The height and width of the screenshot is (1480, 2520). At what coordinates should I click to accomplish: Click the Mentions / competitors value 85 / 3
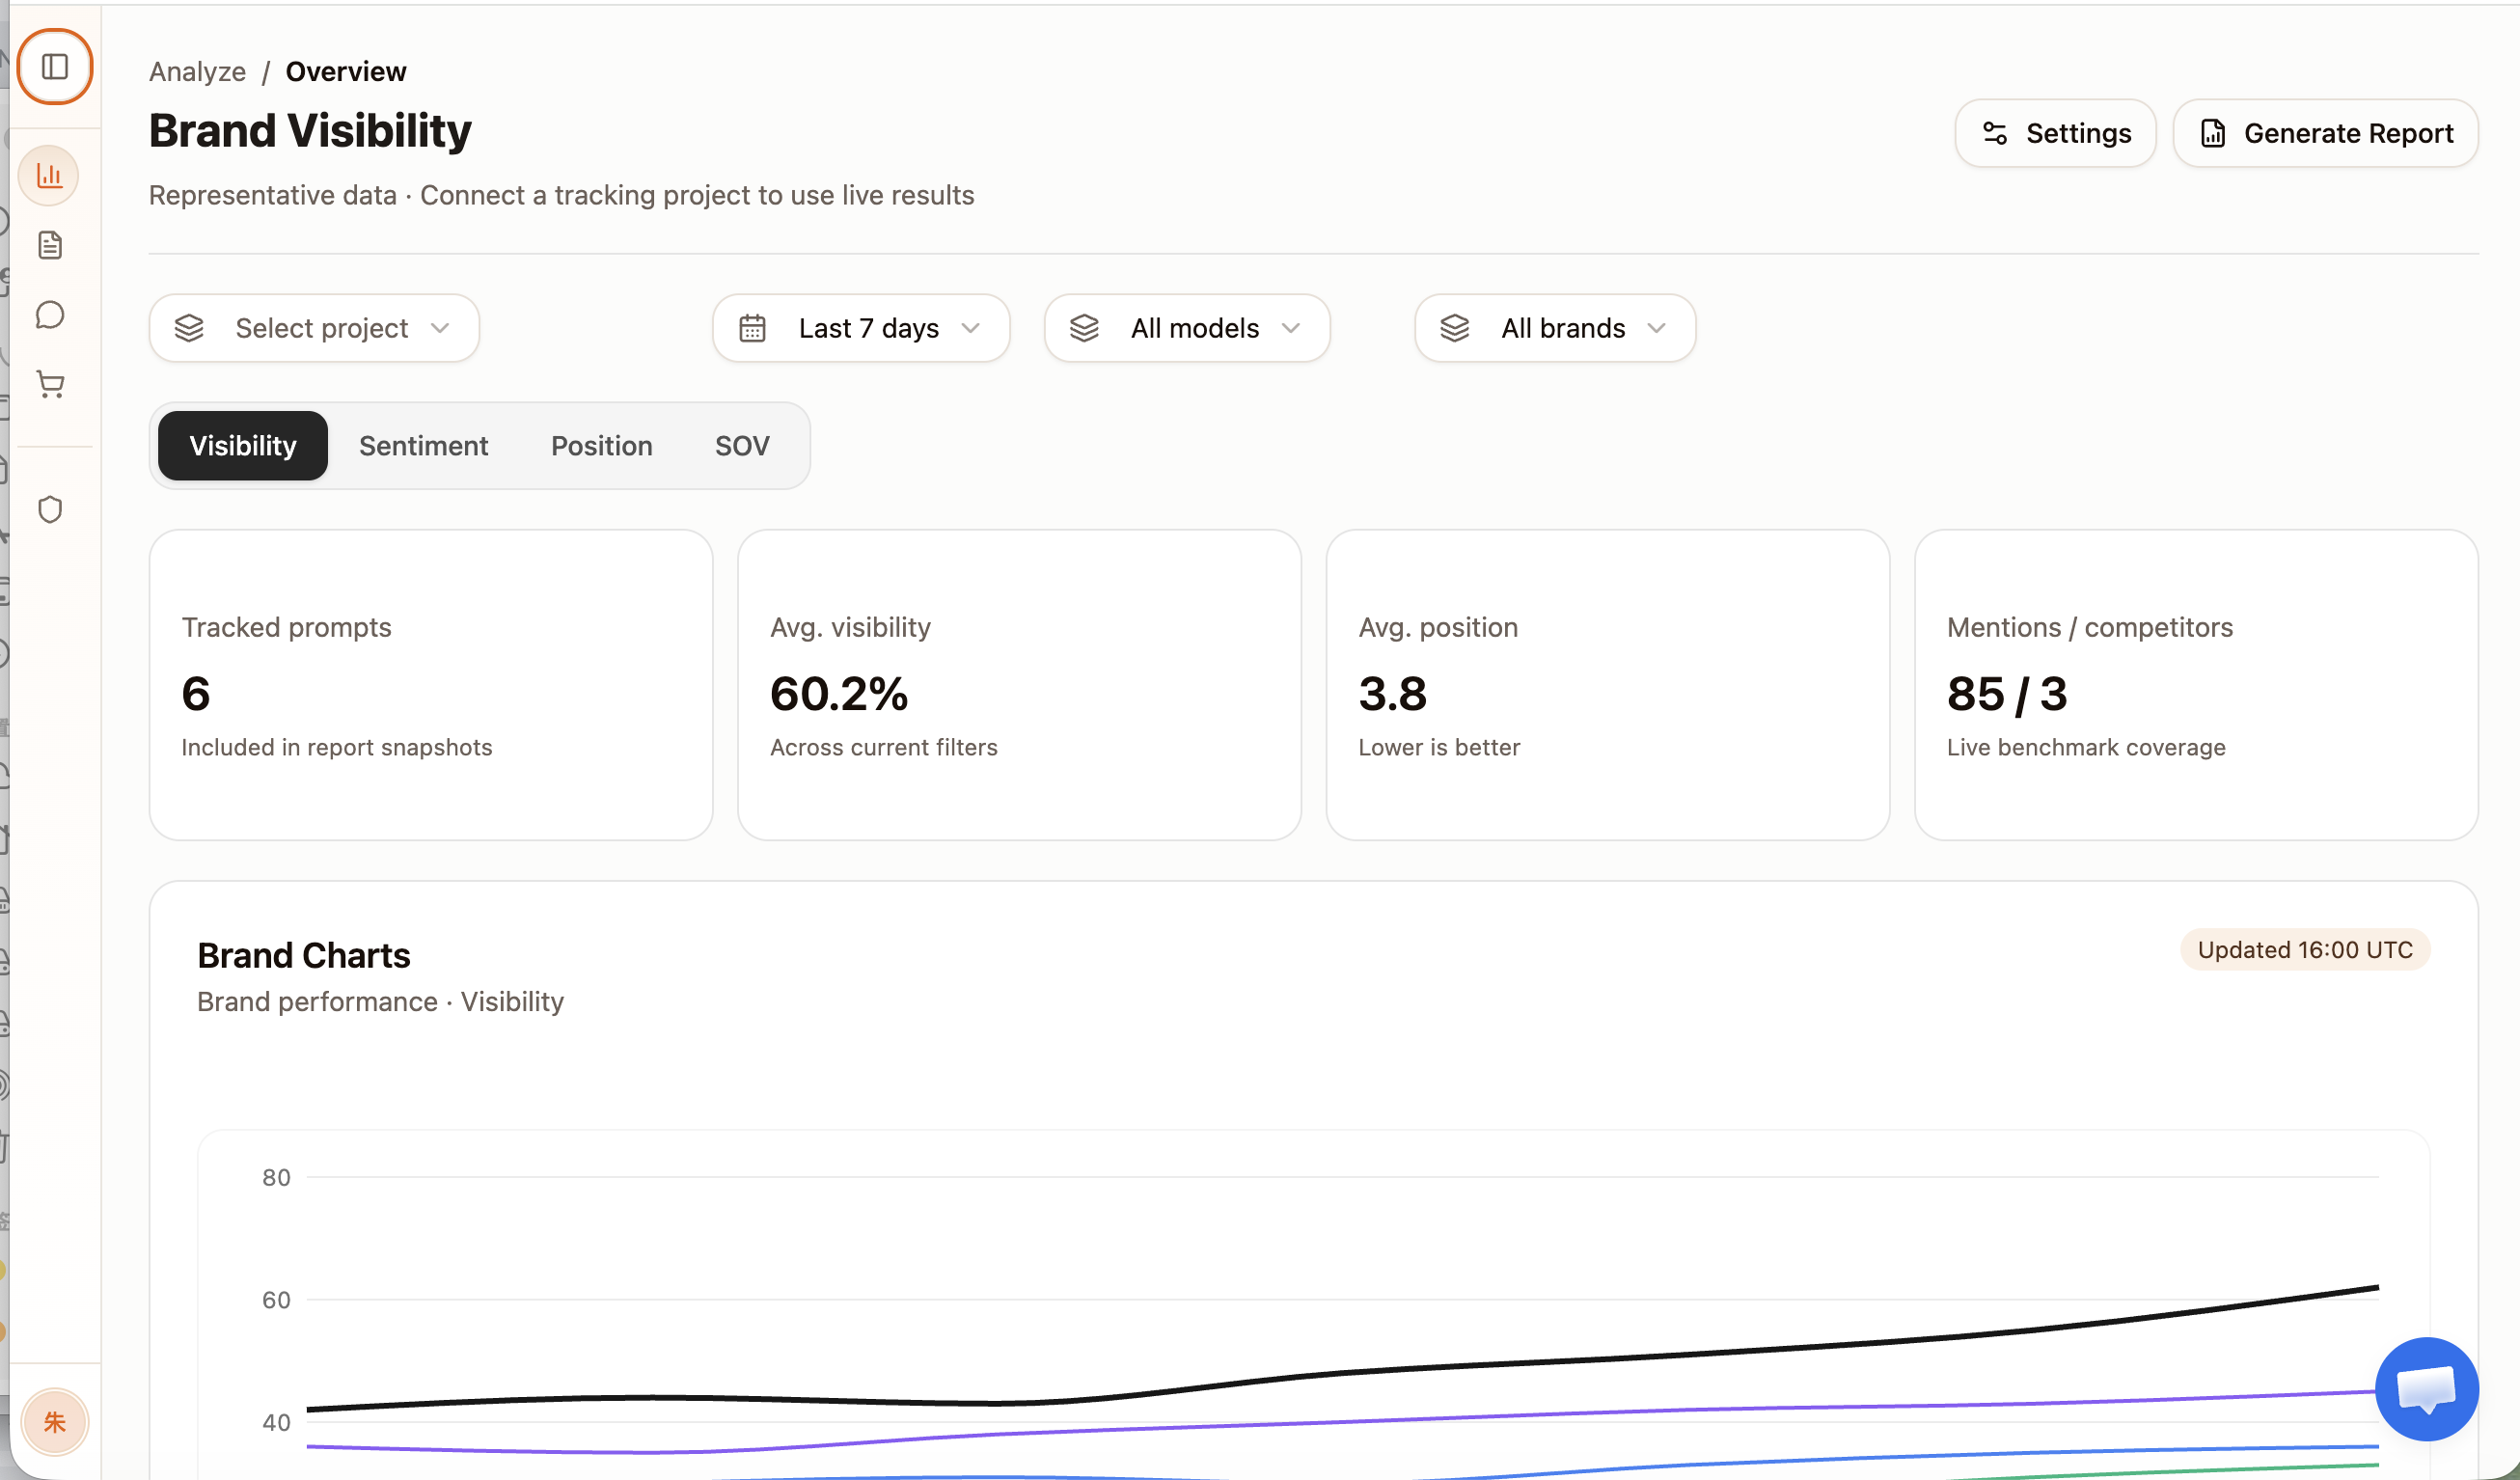2006,694
